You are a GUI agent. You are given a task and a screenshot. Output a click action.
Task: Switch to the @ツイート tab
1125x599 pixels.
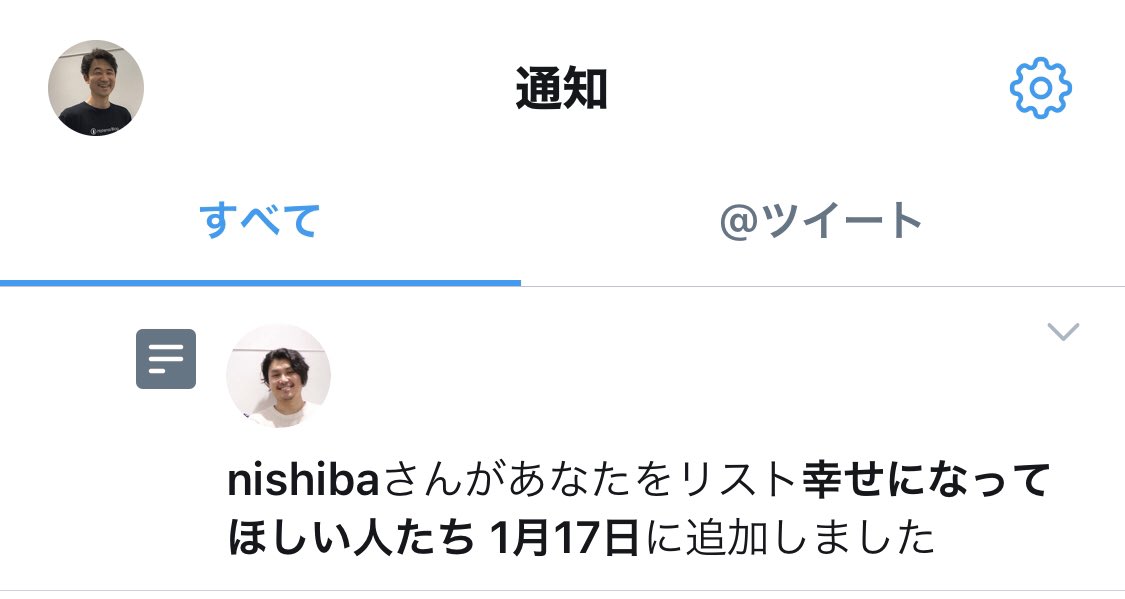822,221
